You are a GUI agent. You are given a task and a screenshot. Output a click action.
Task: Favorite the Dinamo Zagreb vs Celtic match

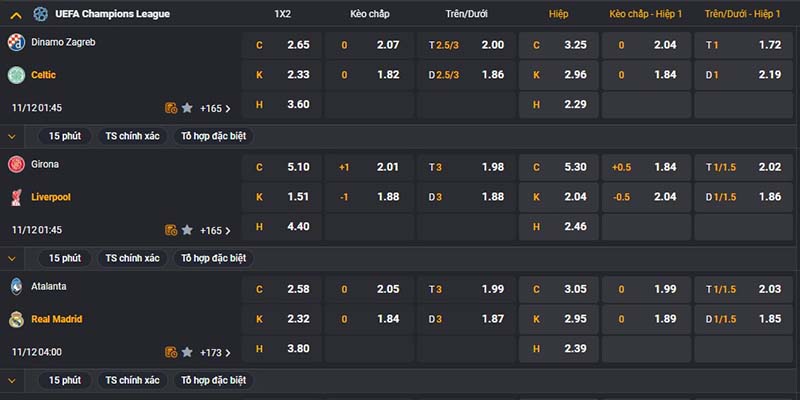187,108
